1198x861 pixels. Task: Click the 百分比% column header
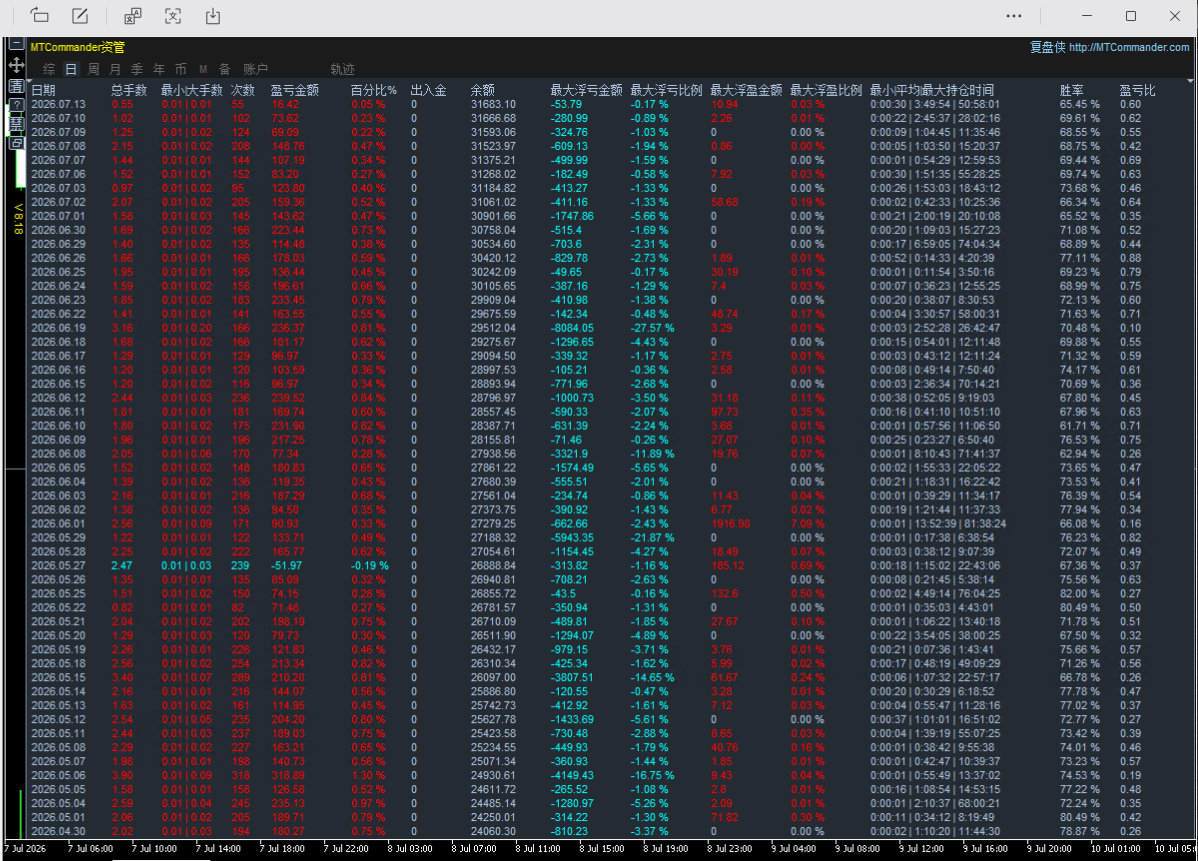coord(374,90)
